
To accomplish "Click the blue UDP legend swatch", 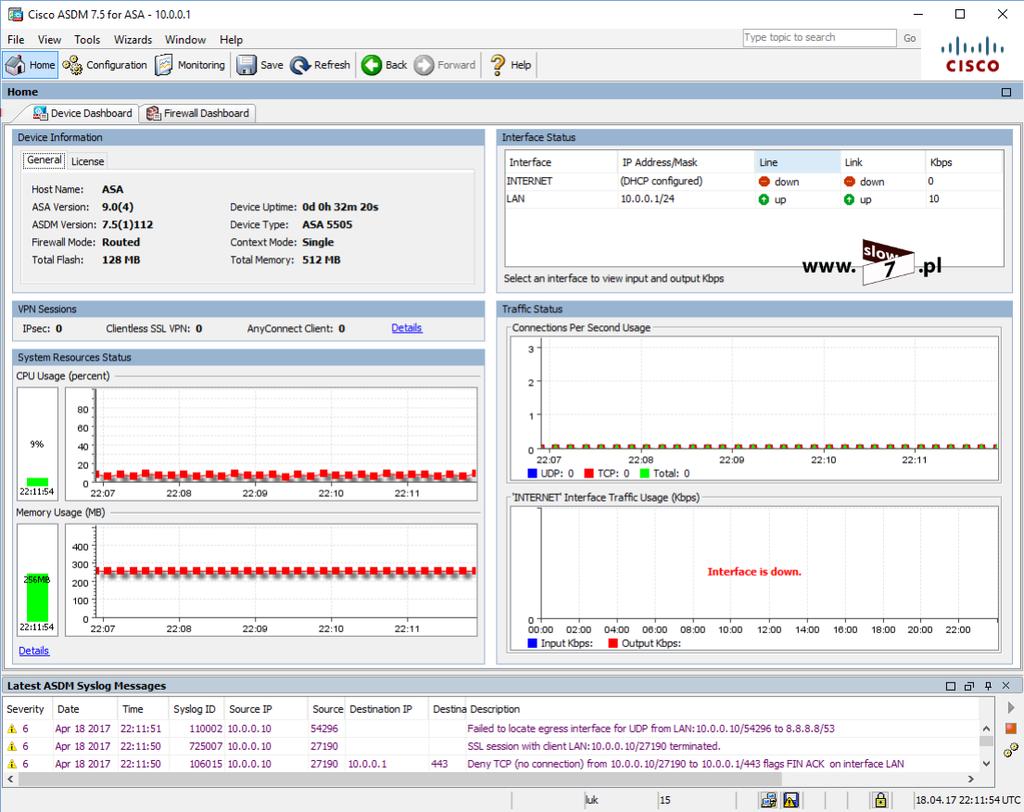I will [x=532, y=474].
